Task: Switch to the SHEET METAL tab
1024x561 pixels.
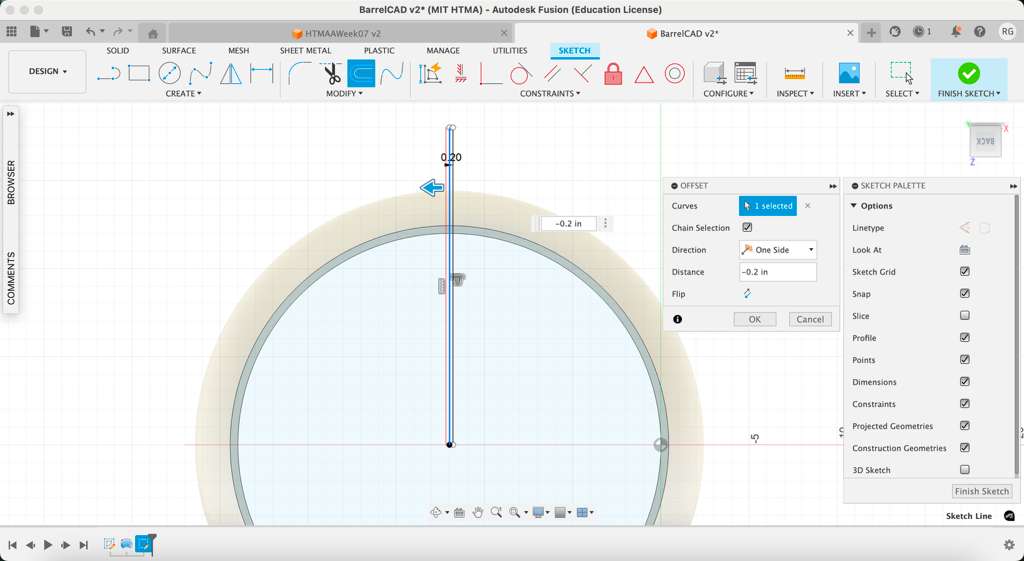Action: pos(305,51)
